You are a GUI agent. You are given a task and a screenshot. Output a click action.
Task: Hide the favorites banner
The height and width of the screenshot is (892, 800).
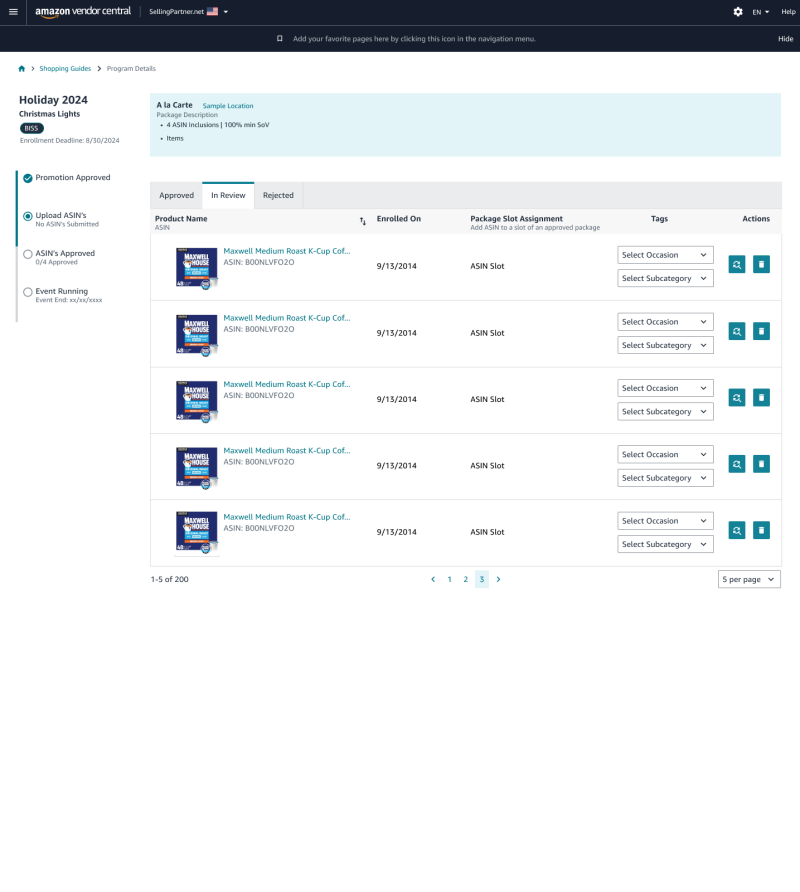click(x=785, y=39)
